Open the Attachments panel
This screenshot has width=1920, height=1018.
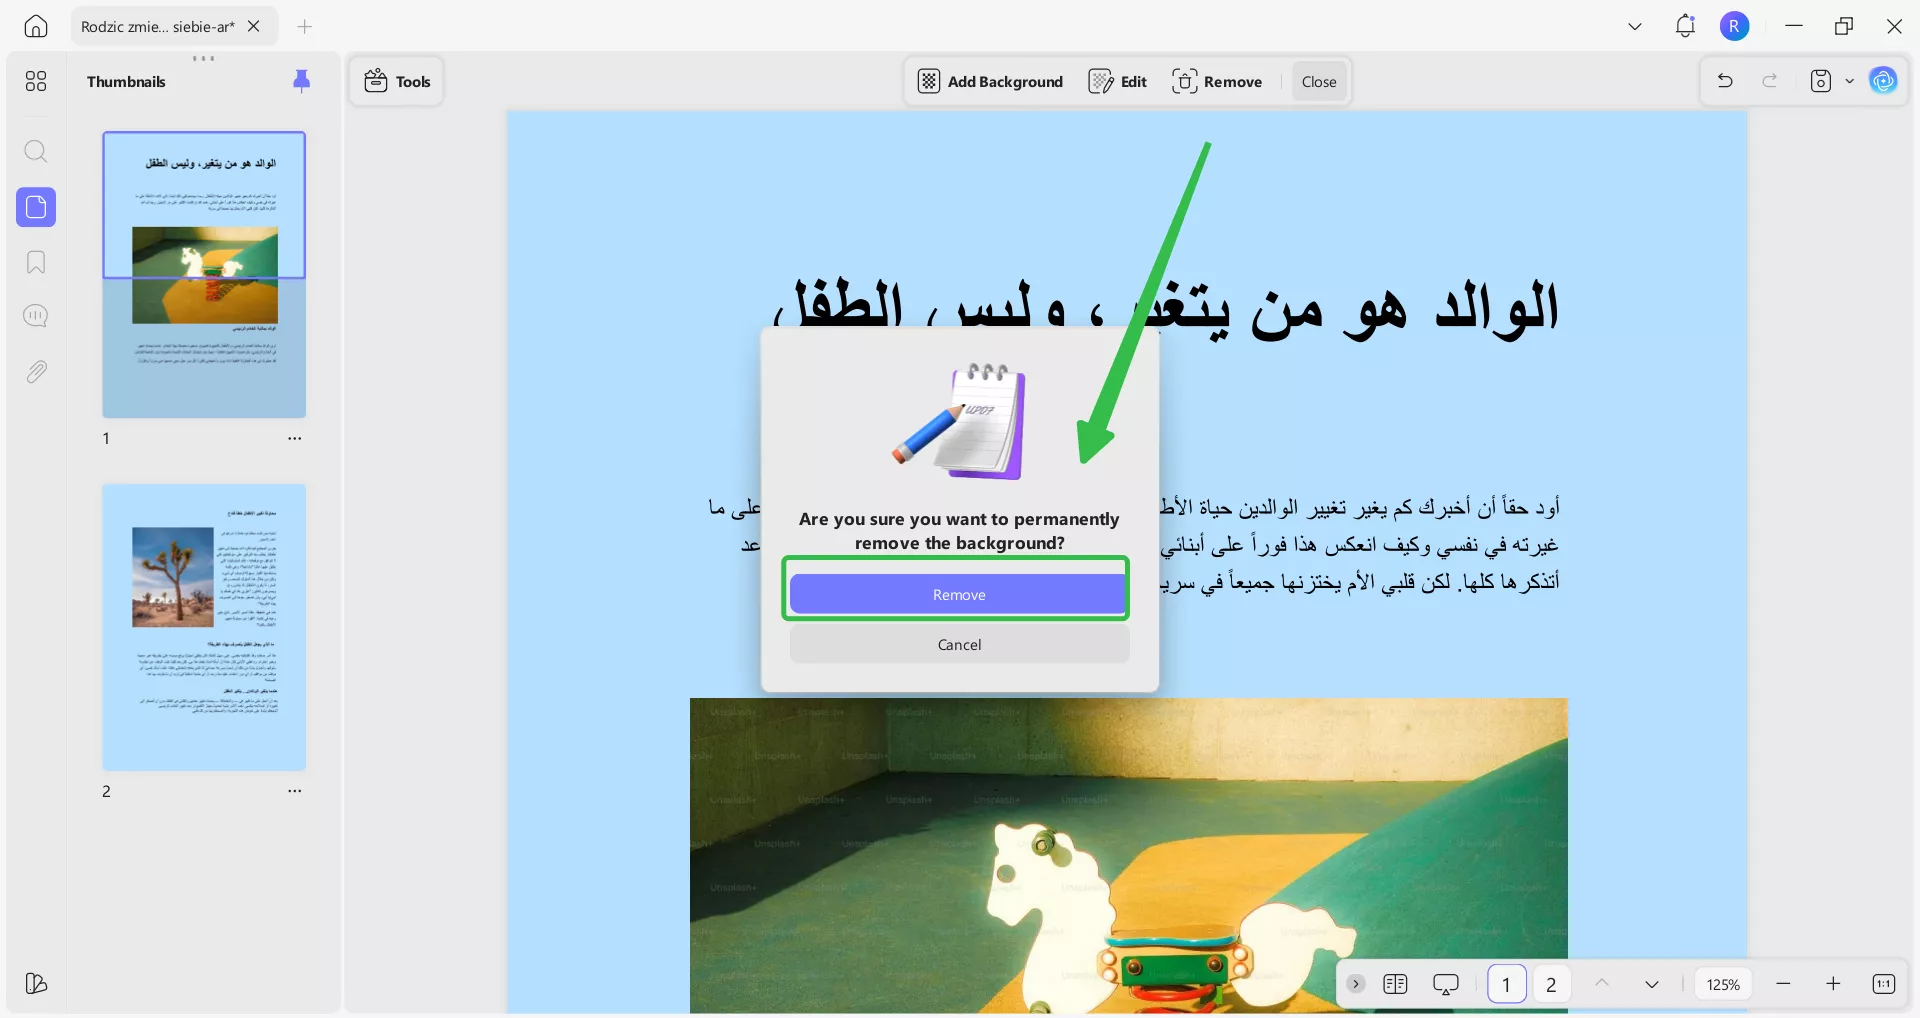[36, 371]
